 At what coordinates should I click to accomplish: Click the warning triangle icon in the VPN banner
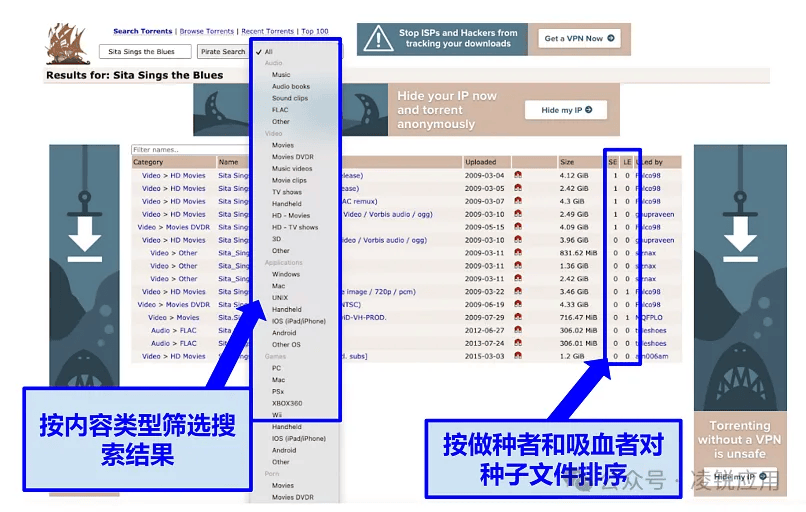tap(378, 39)
